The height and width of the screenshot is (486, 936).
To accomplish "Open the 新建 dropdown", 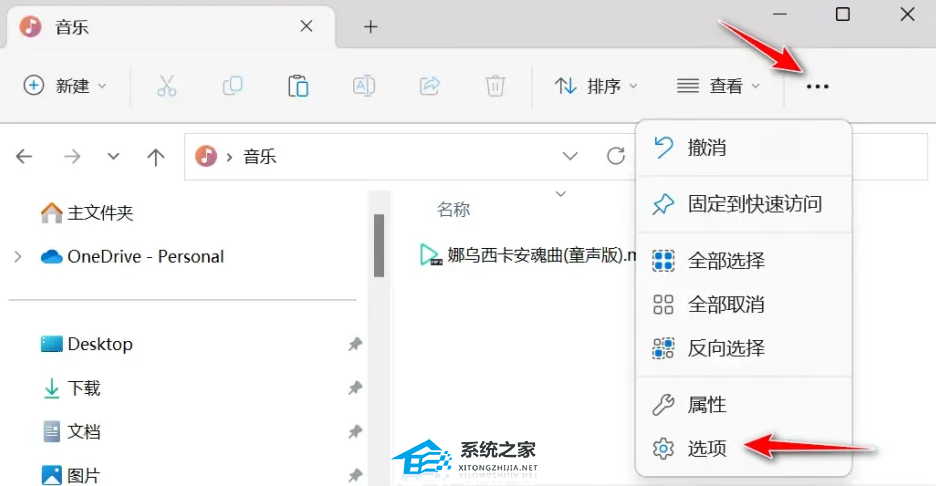I will click(x=65, y=86).
